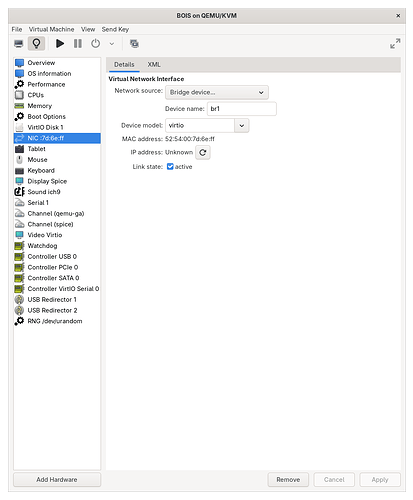Open the Virtual Machine menu

[51, 29]
